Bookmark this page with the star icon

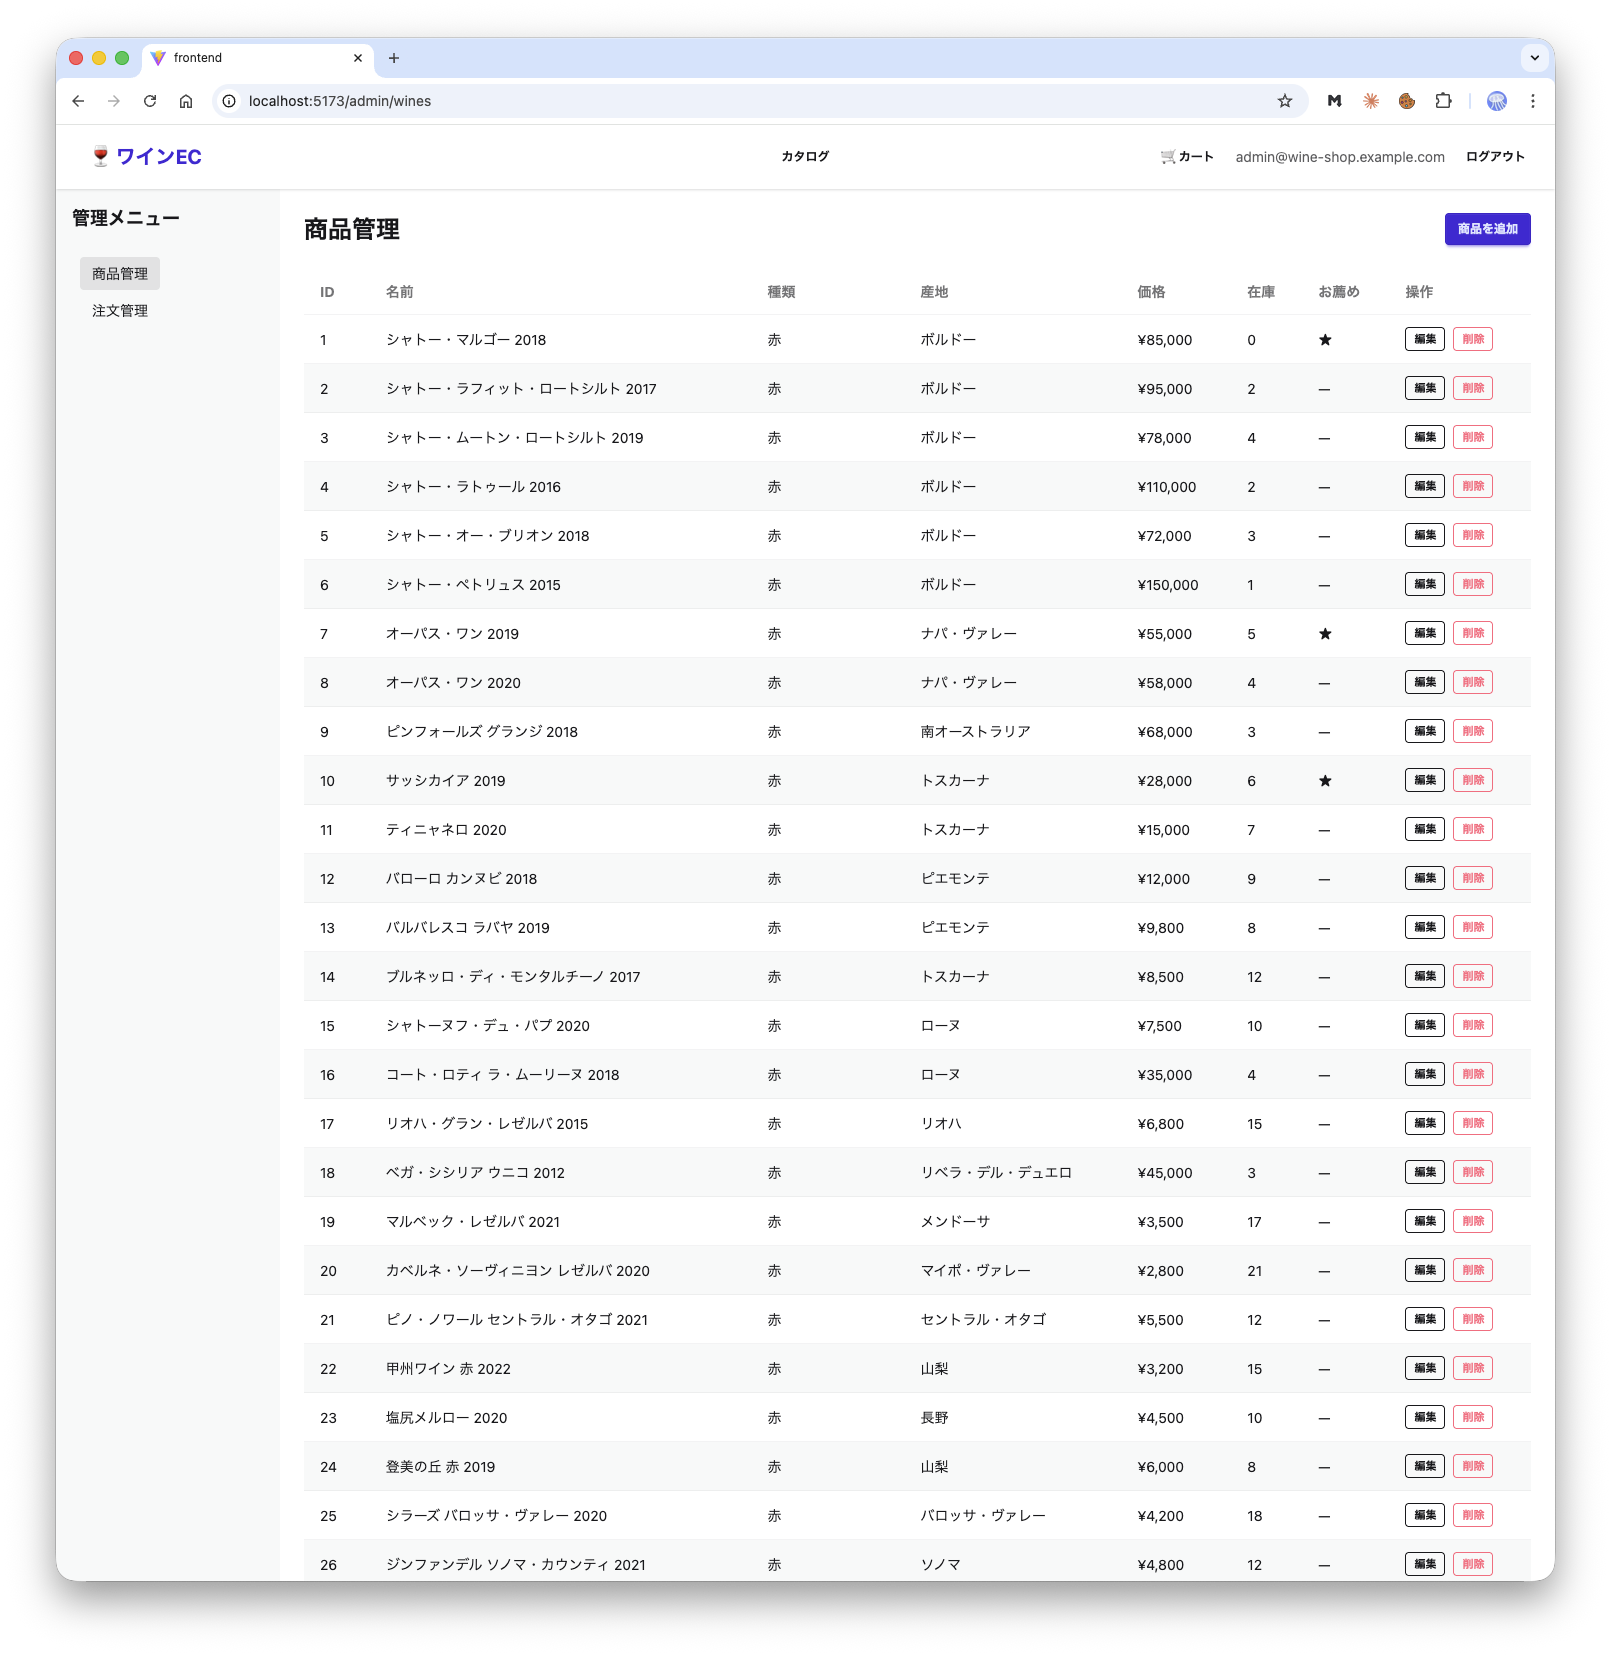(x=1285, y=101)
